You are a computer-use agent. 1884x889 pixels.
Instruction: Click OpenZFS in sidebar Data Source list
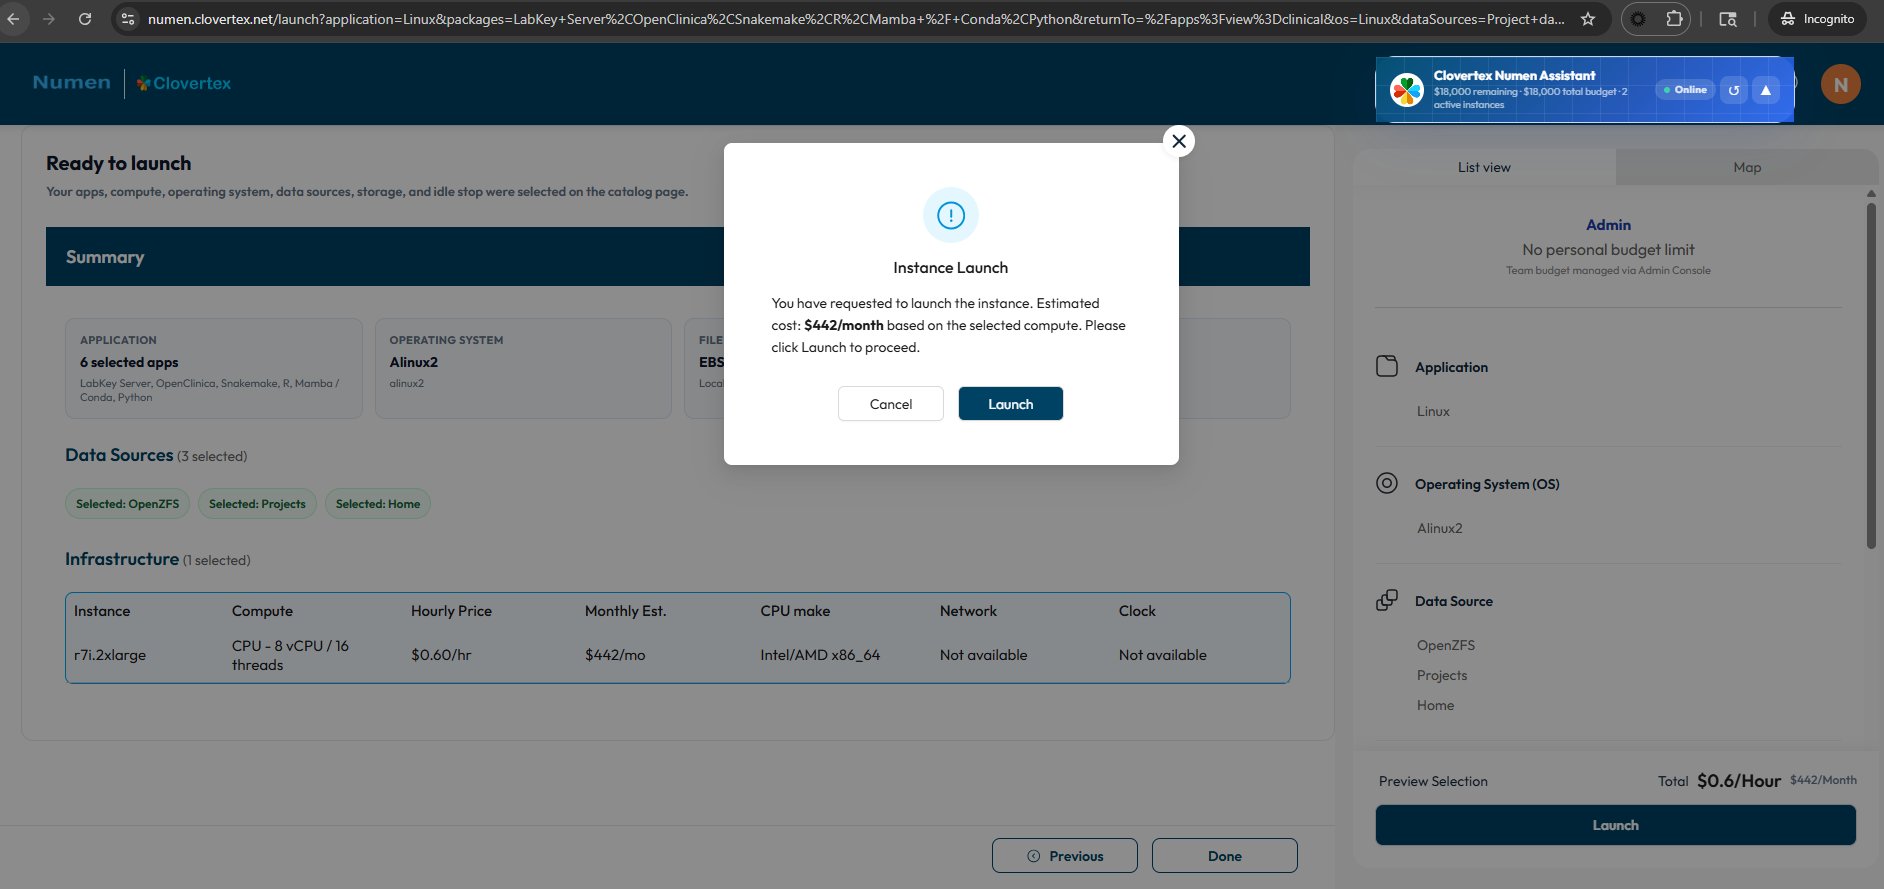tap(1446, 645)
